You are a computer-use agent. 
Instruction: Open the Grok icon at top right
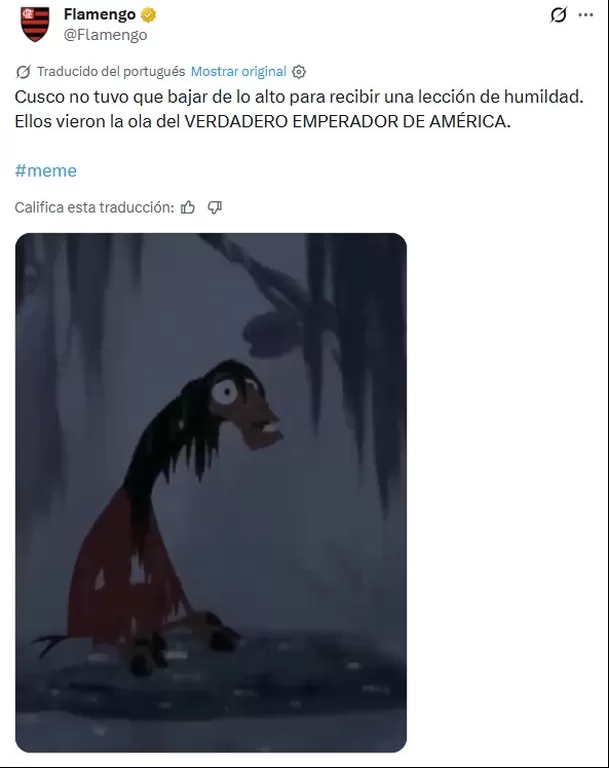[x=558, y=15]
